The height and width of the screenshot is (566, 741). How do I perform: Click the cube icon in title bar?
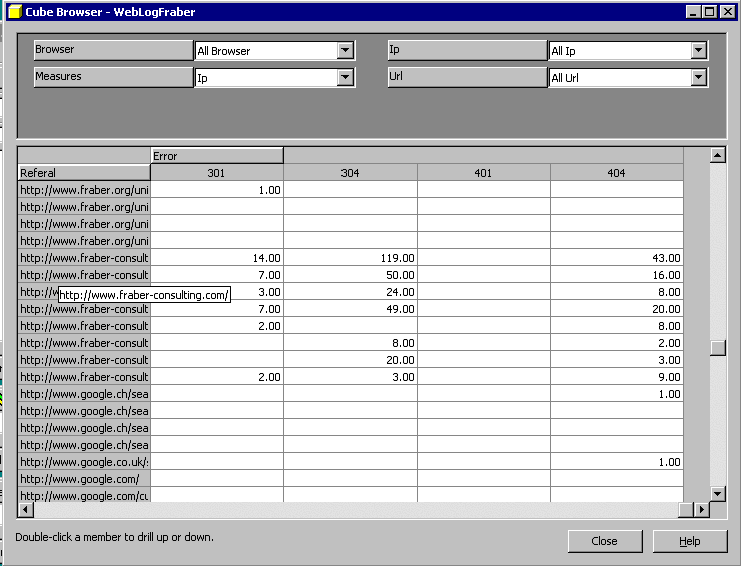[x=12, y=11]
